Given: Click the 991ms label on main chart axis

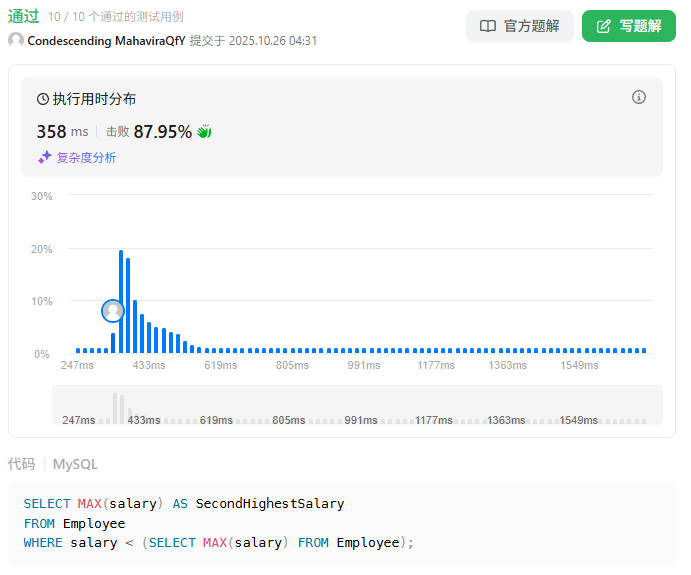Looking at the screenshot, I should point(363,366).
